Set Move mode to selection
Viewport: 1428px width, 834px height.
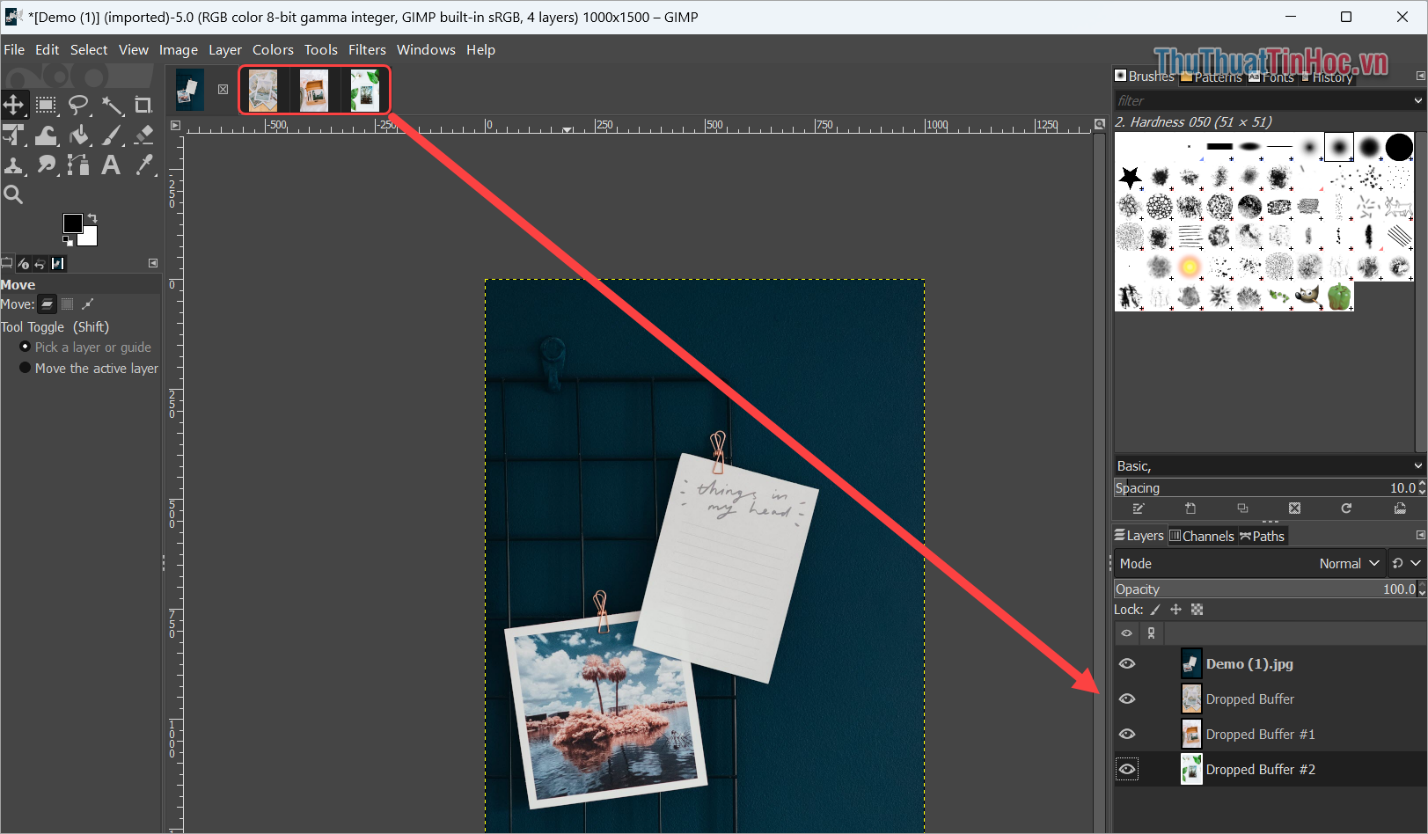(67, 304)
